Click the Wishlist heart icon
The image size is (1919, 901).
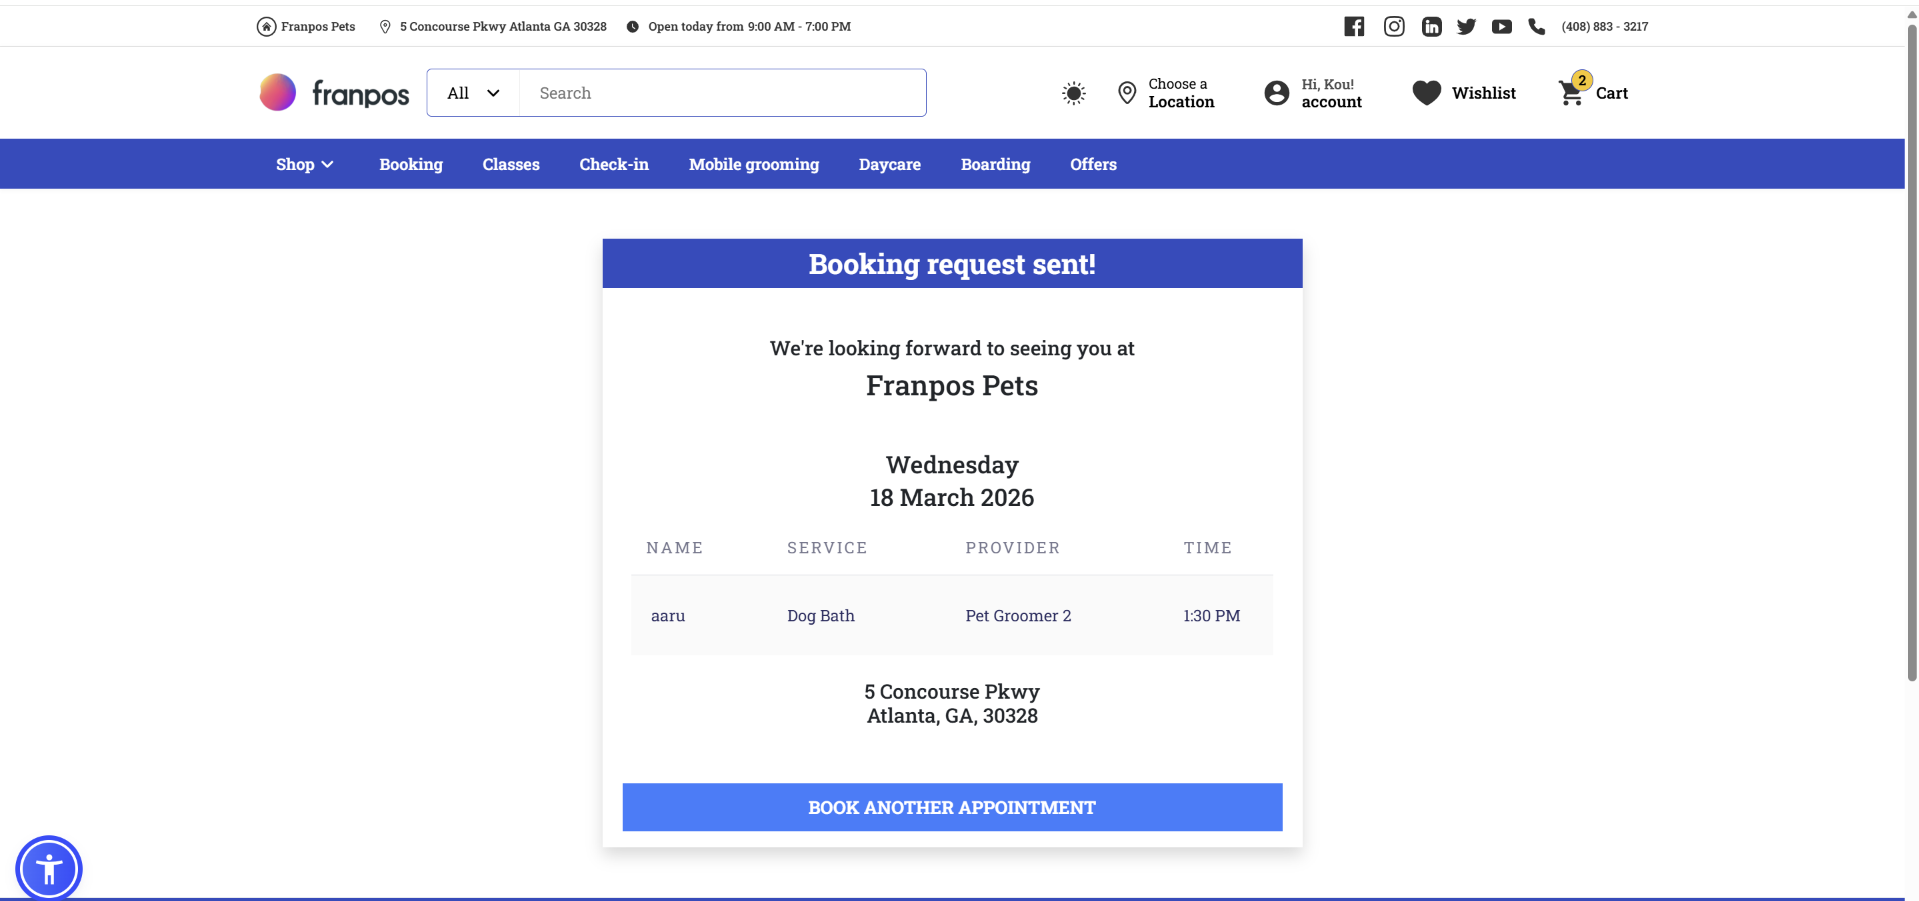pos(1426,93)
